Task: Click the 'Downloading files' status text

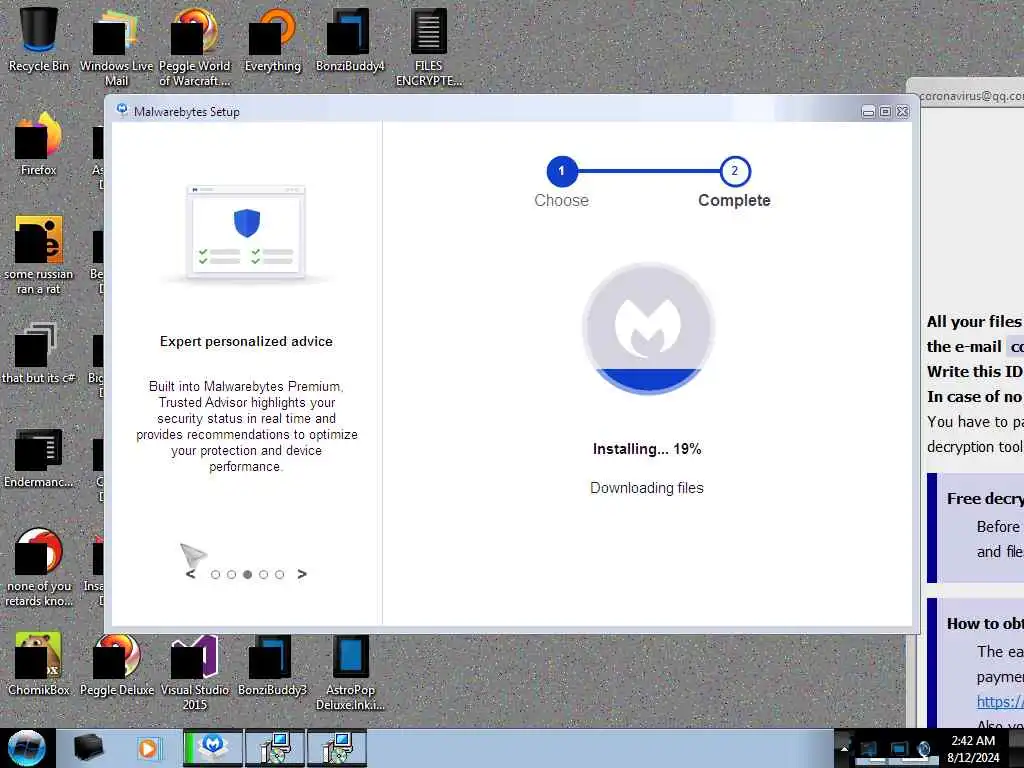Action: (647, 488)
